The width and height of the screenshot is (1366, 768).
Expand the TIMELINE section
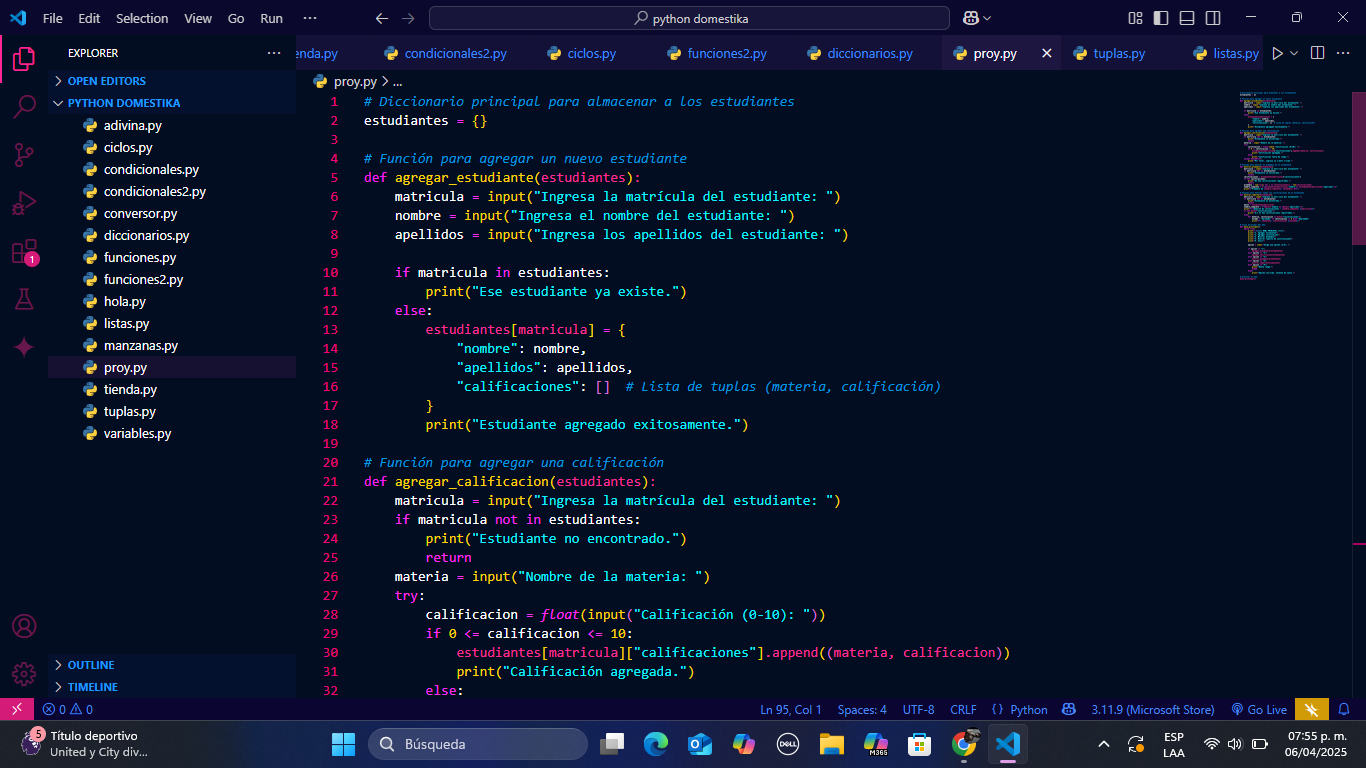tap(92, 687)
